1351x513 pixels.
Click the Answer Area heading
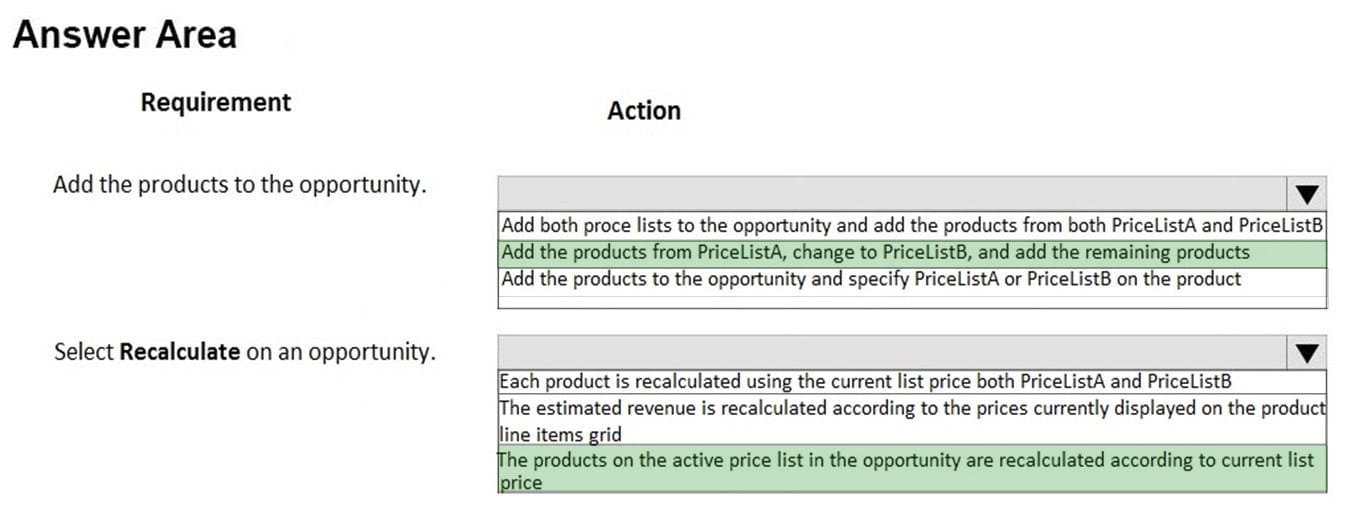click(x=125, y=35)
